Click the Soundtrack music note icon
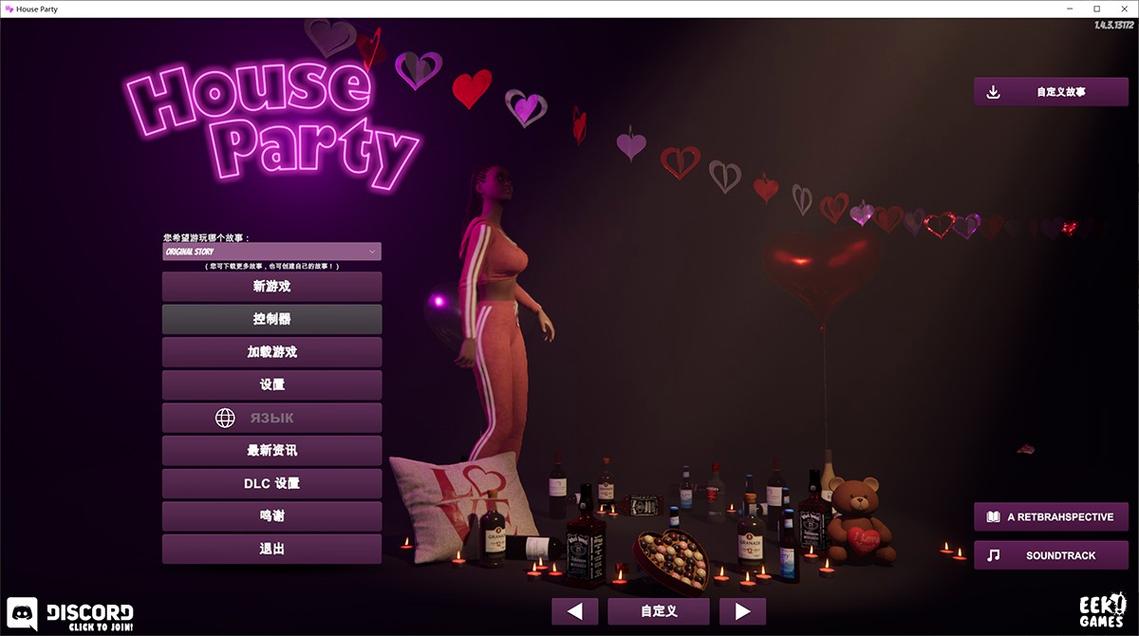This screenshot has height=636, width=1139. [993, 555]
